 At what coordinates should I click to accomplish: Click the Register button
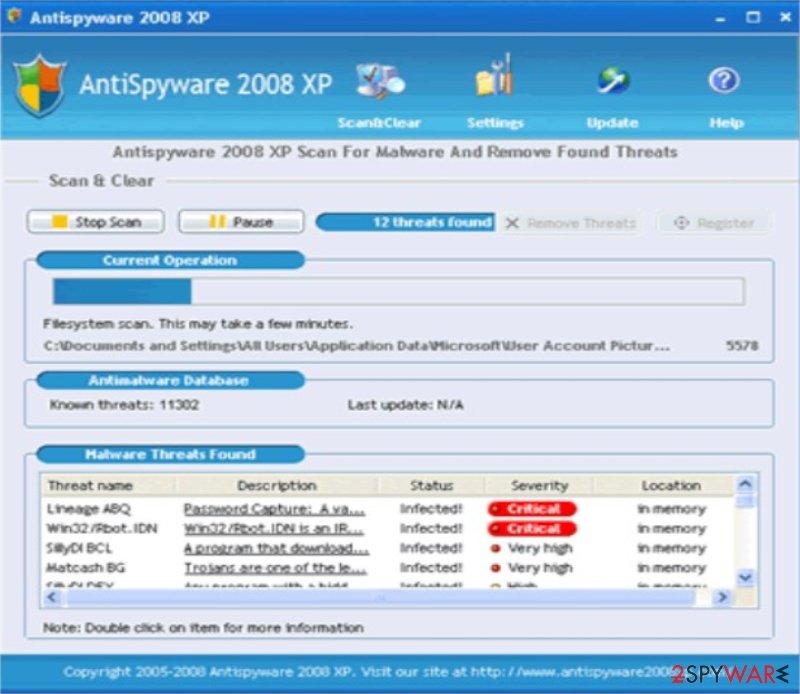click(714, 224)
